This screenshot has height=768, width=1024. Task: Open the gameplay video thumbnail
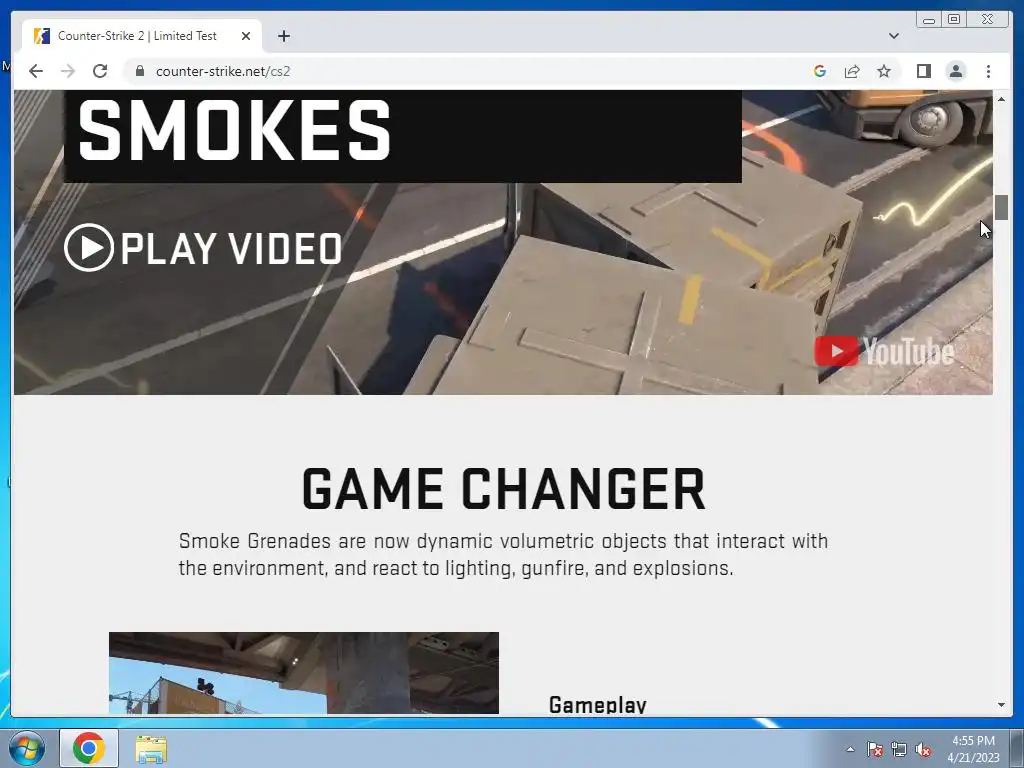pos(304,673)
